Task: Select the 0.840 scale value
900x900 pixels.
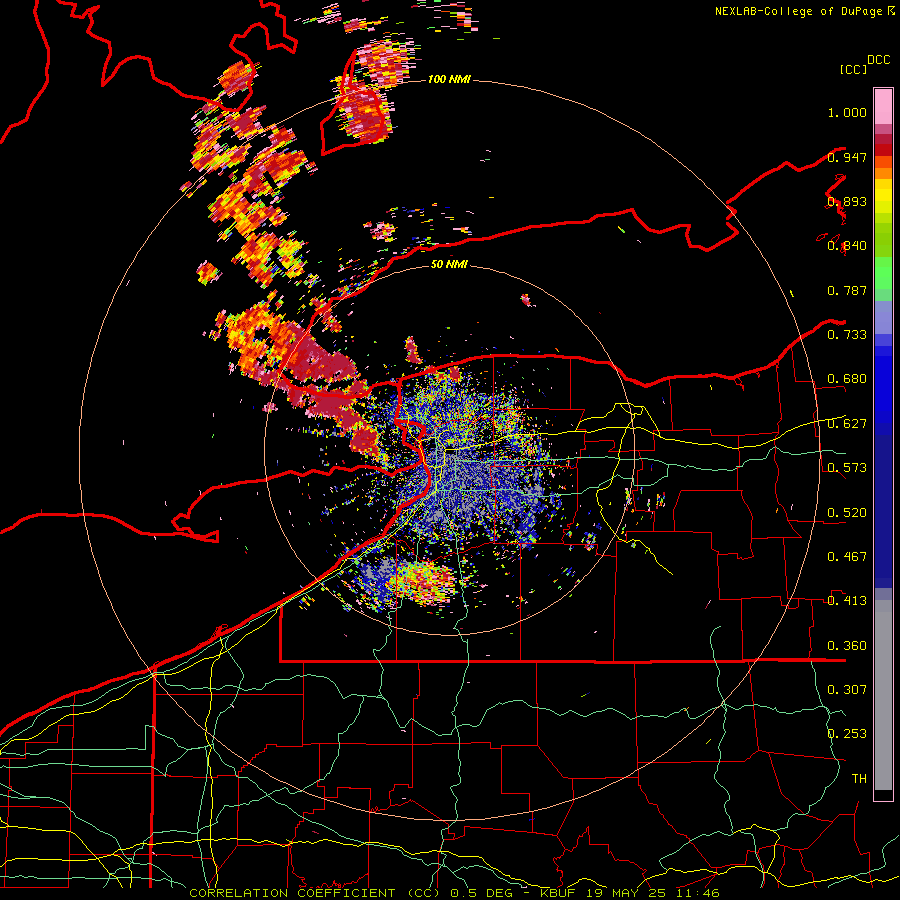Action: pyautogui.click(x=847, y=246)
